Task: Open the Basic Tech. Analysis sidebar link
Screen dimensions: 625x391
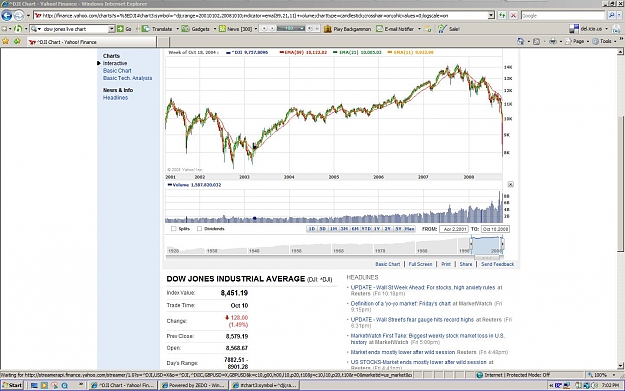Action: pos(127,78)
